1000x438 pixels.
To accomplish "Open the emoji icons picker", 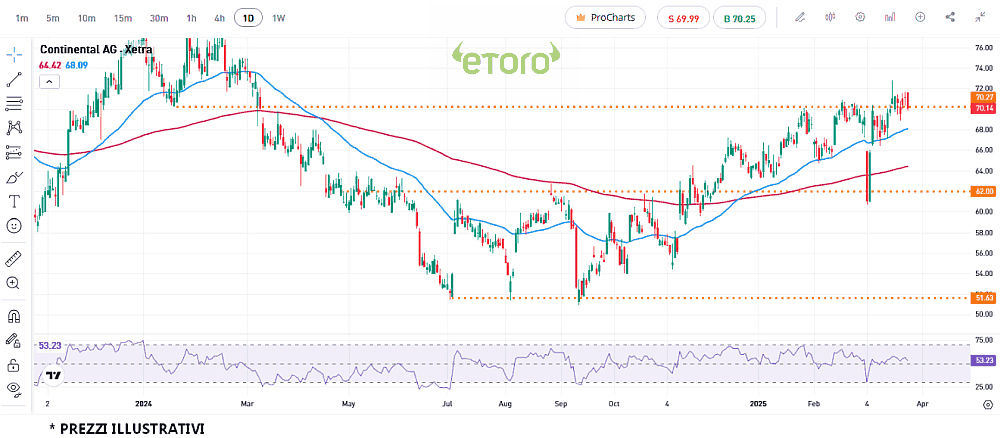I will coord(14,225).
